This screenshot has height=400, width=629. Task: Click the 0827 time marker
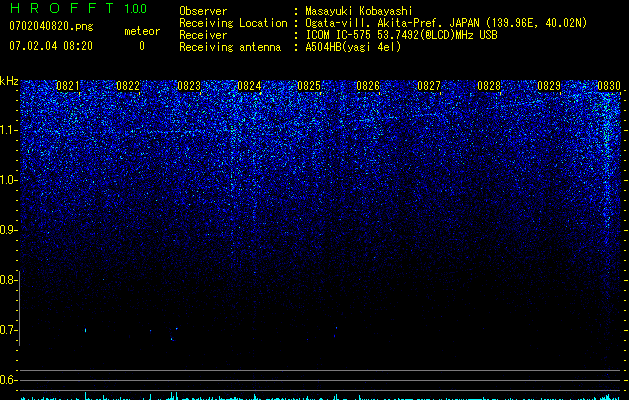tap(429, 86)
